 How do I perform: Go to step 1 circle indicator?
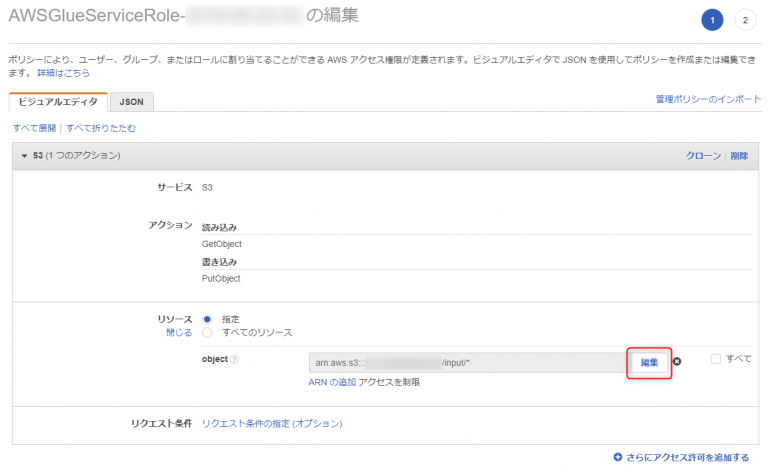tap(712, 20)
